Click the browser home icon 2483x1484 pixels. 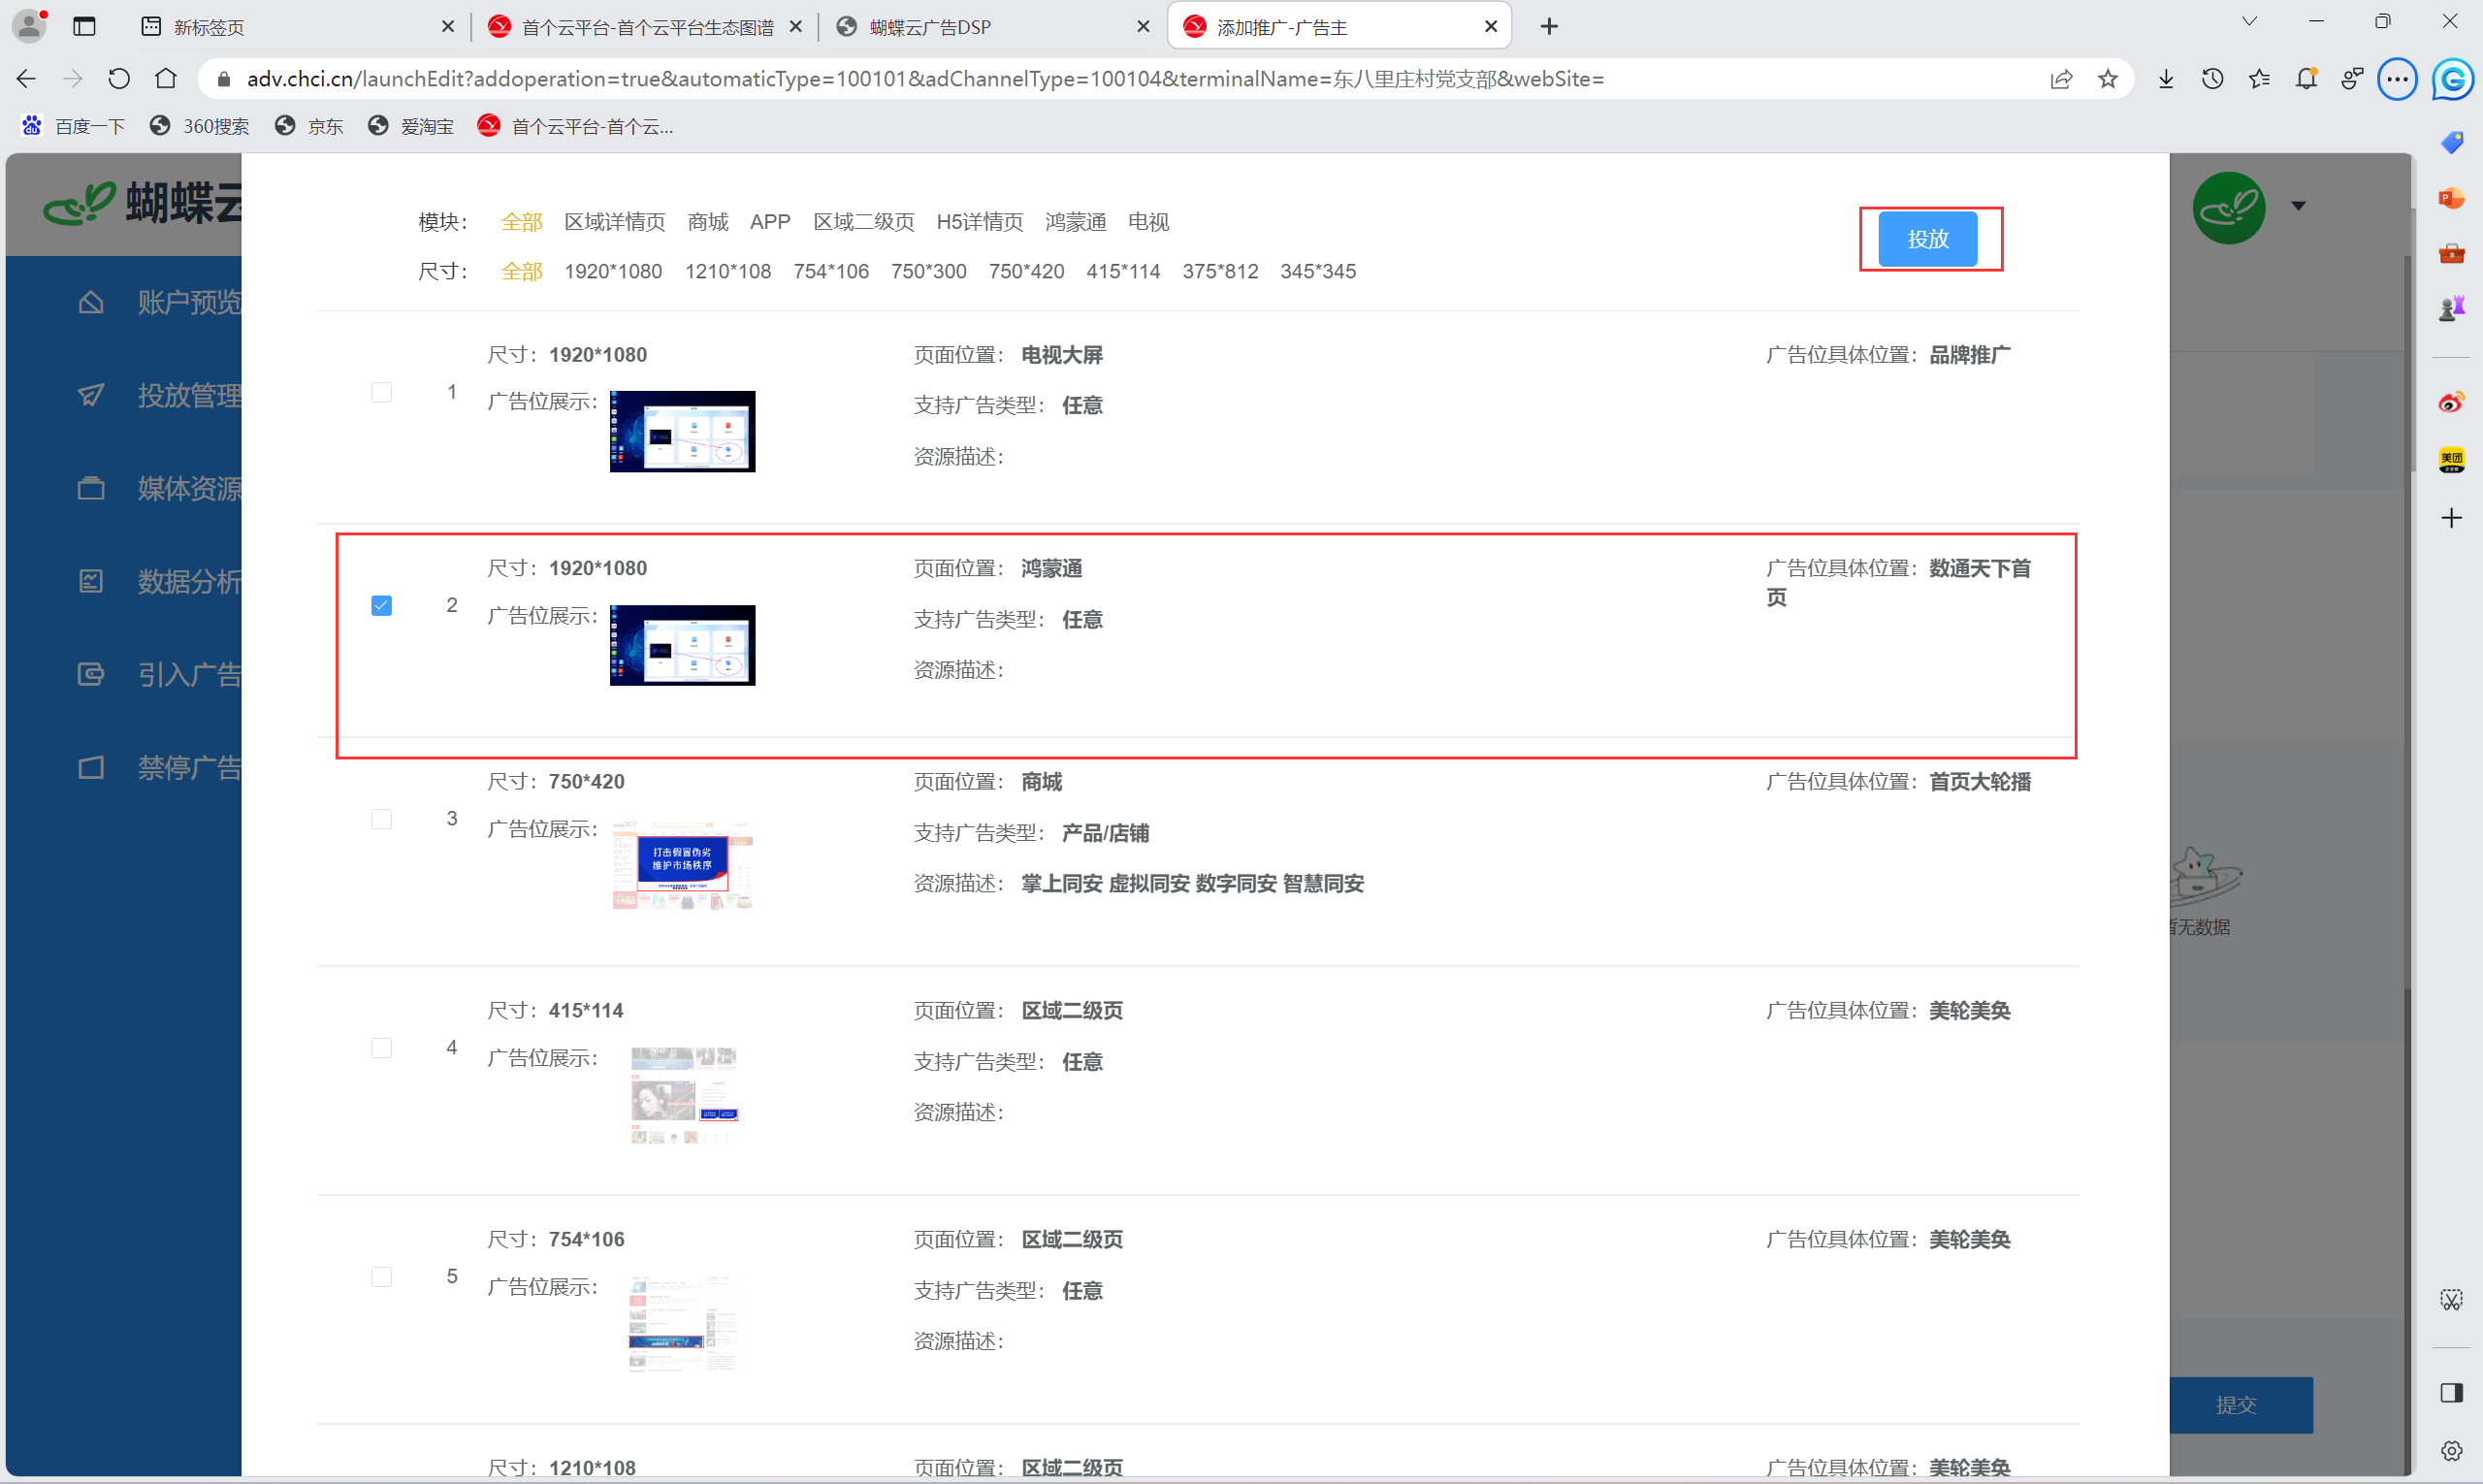[x=166, y=79]
